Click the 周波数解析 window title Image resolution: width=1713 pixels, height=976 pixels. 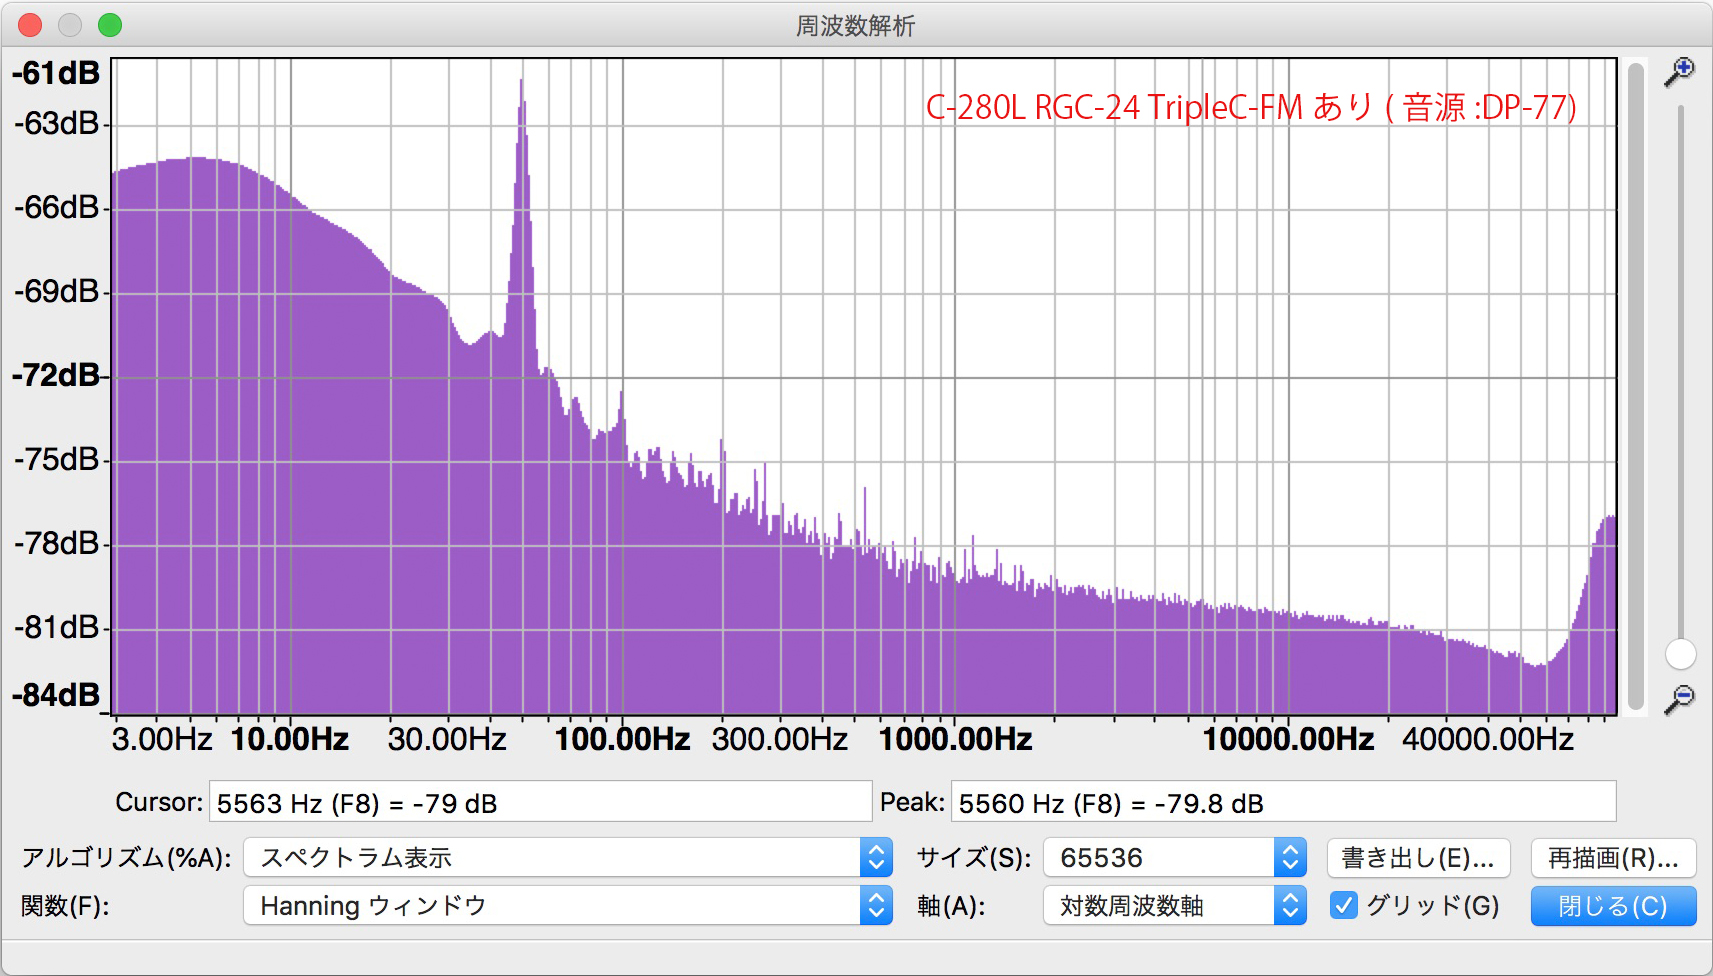click(x=856, y=25)
